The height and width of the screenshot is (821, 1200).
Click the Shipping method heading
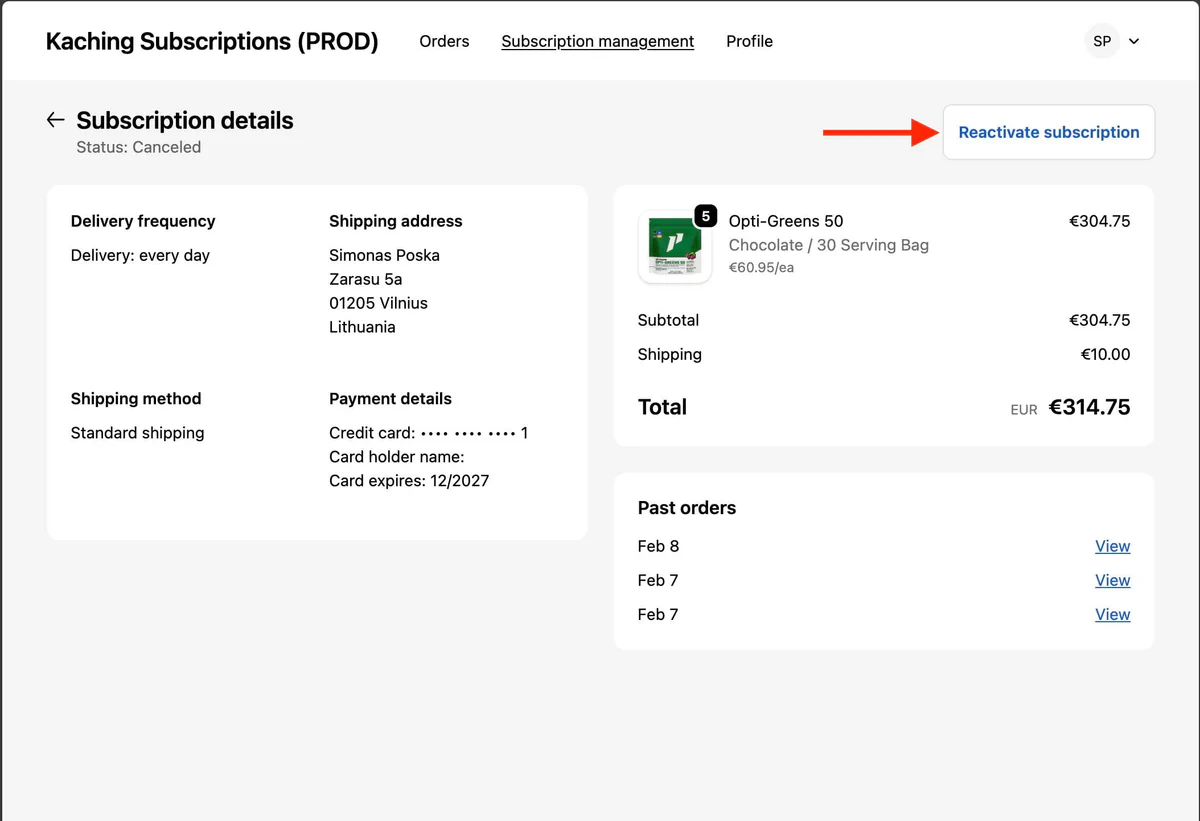point(136,399)
